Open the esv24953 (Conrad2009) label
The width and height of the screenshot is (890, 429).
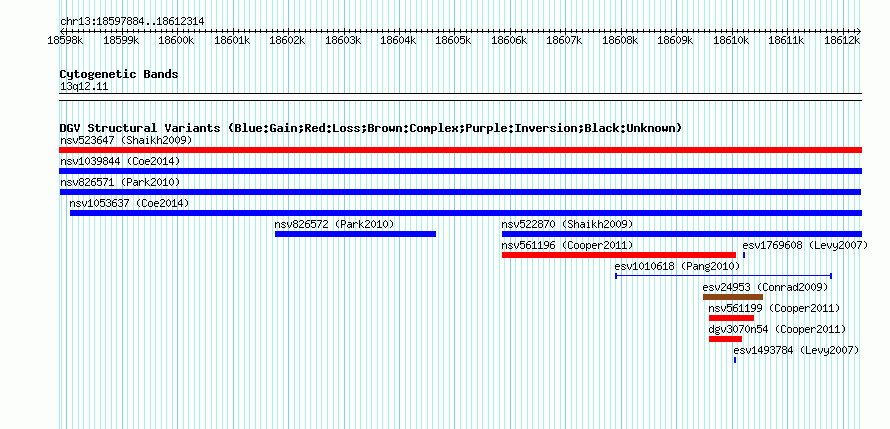(x=763, y=287)
